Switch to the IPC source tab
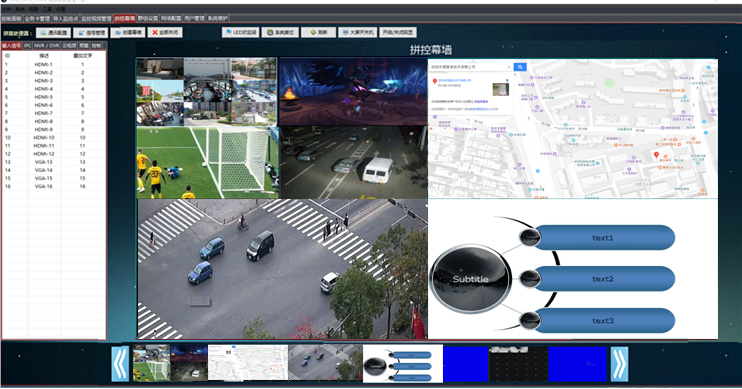 point(27,45)
